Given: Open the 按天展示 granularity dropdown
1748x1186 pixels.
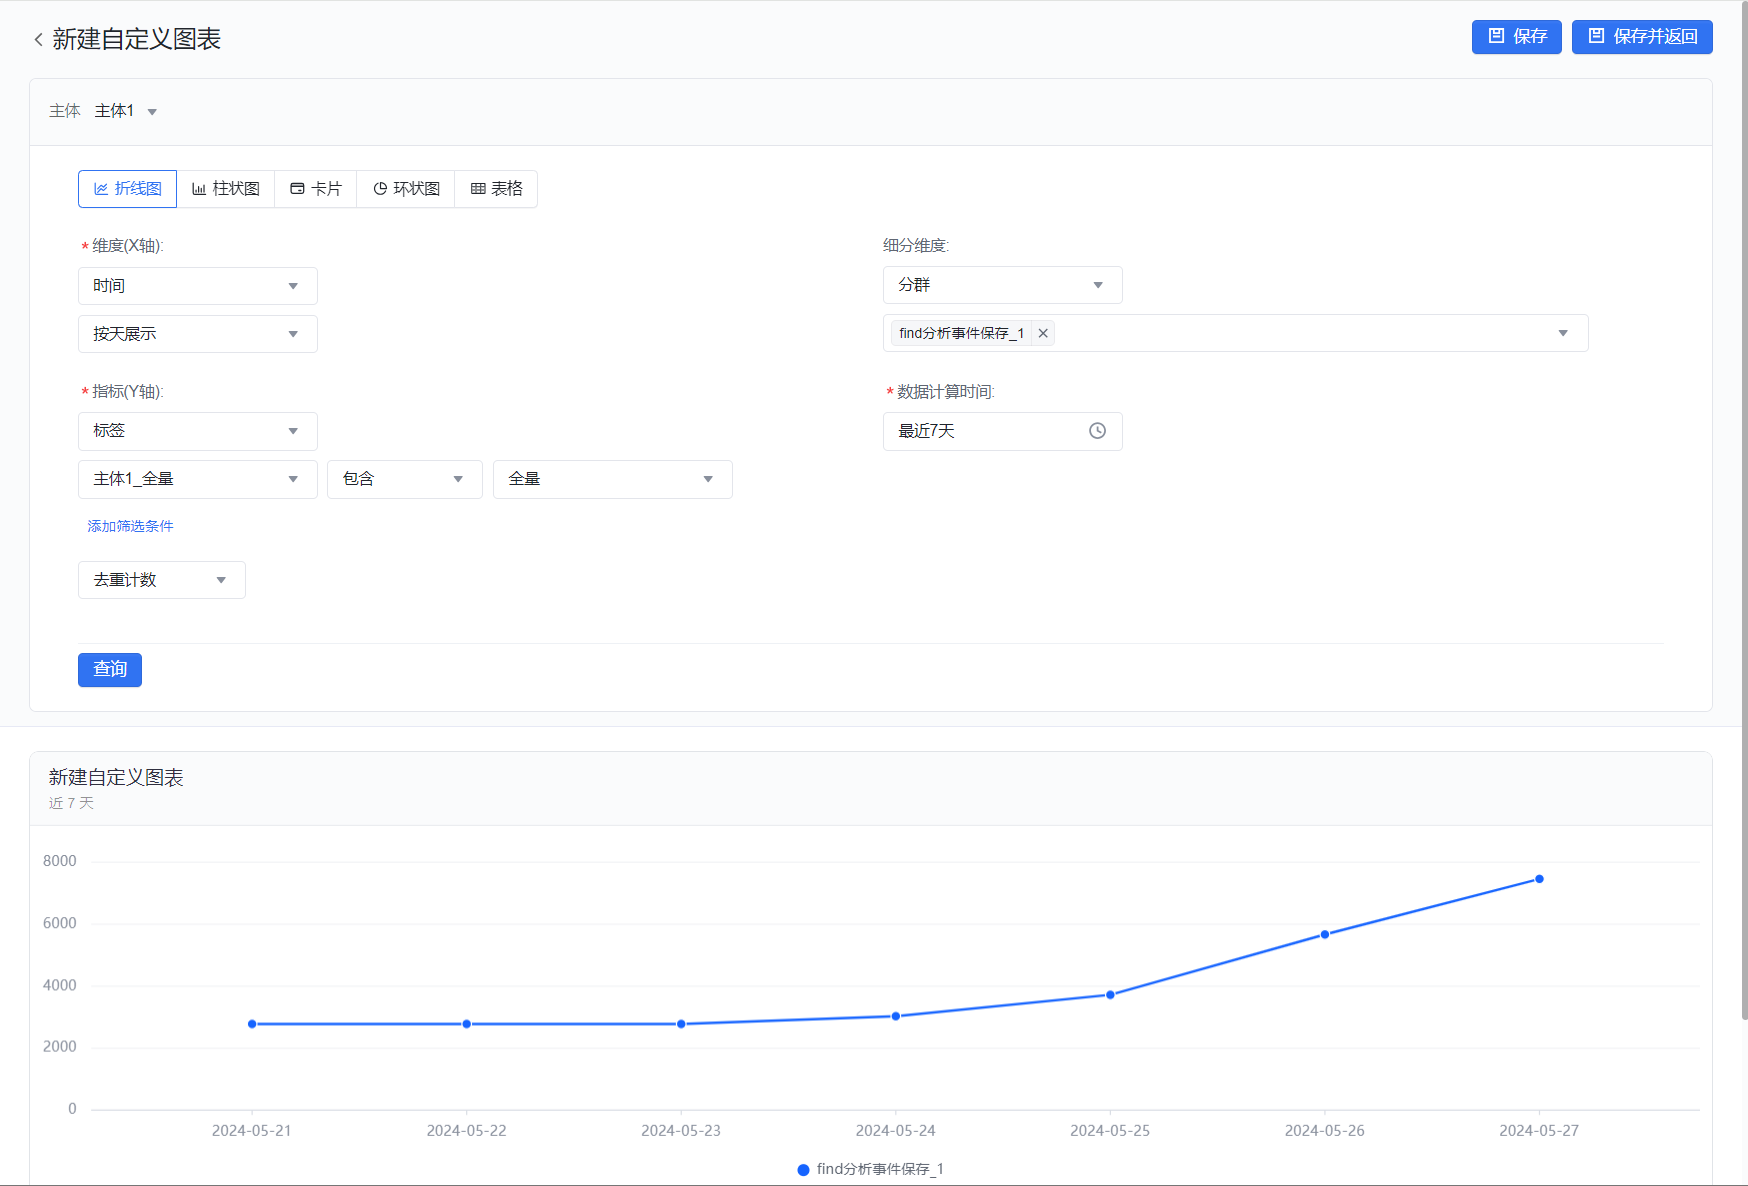Looking at the screenshot, I should click(198, 334).
